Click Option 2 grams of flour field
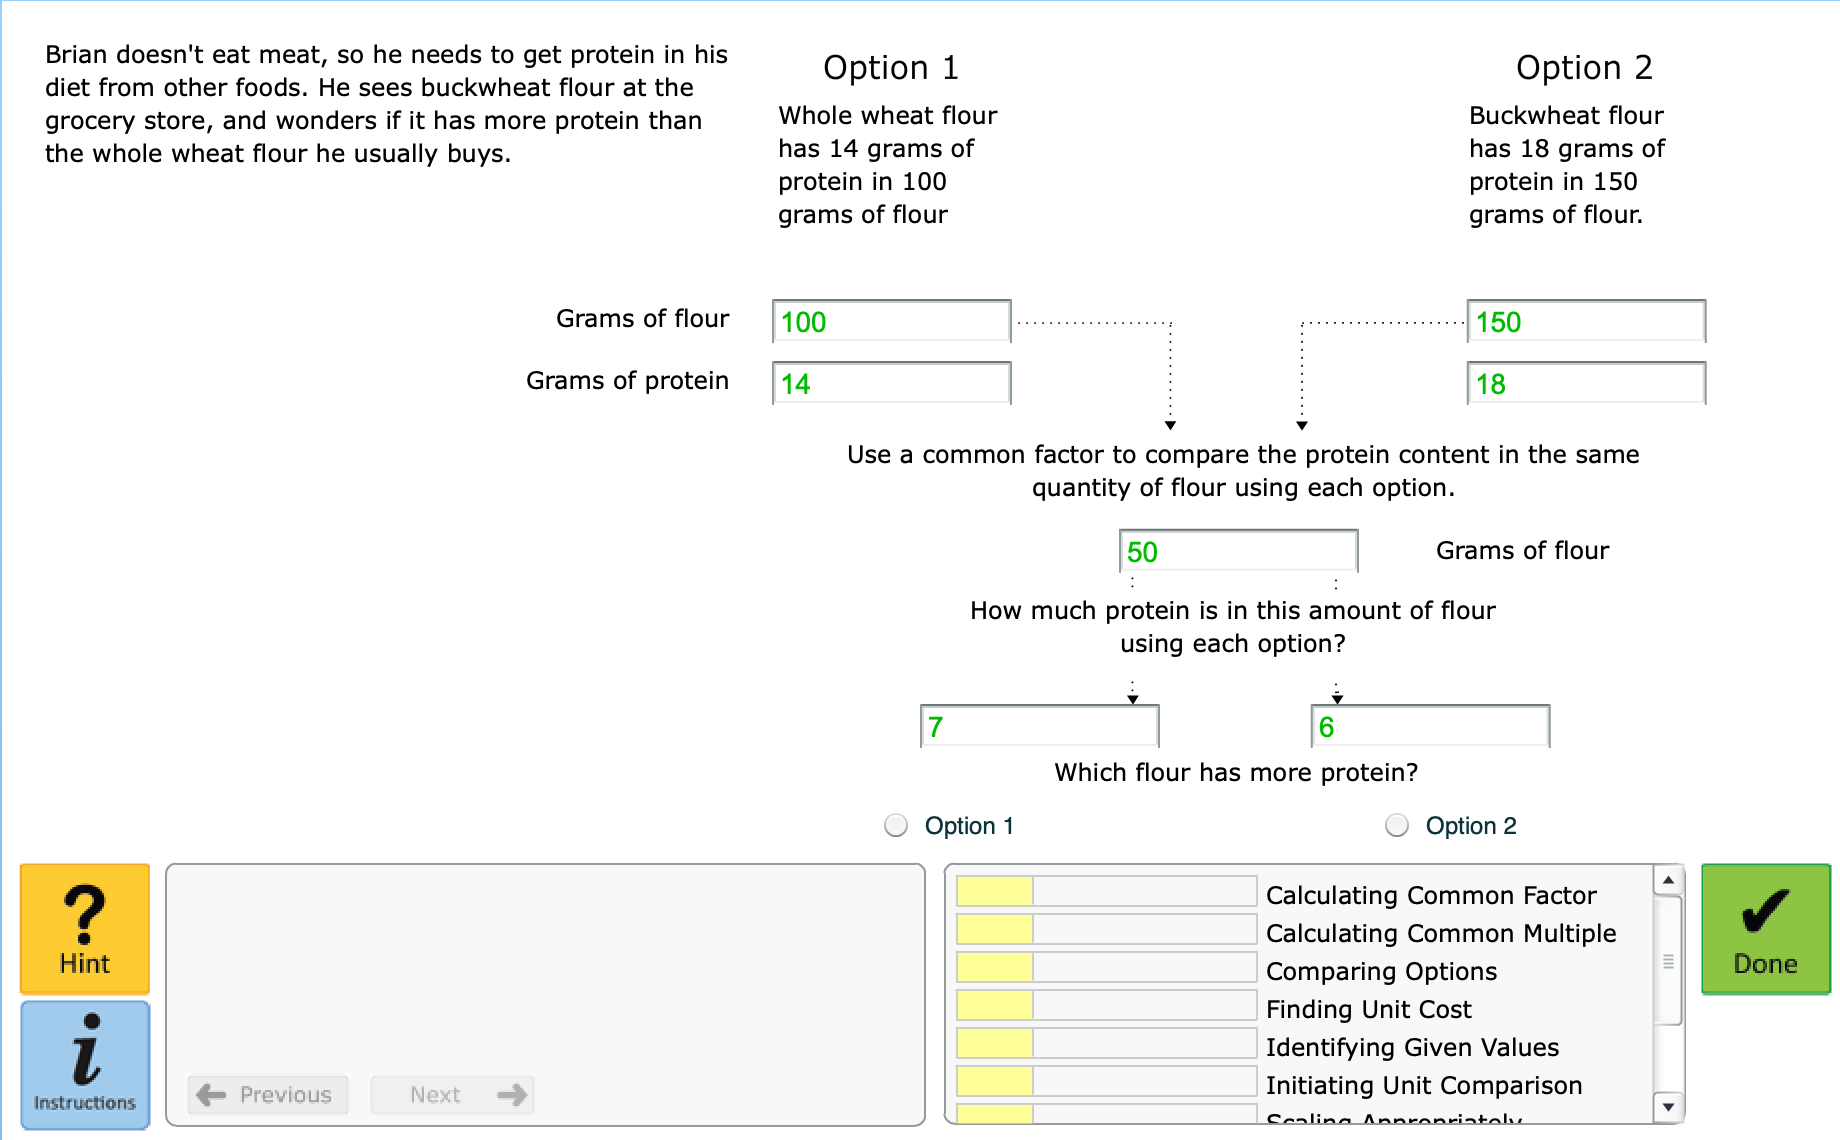Screen dimensions: 1840x1140 tap(1587, 321)
